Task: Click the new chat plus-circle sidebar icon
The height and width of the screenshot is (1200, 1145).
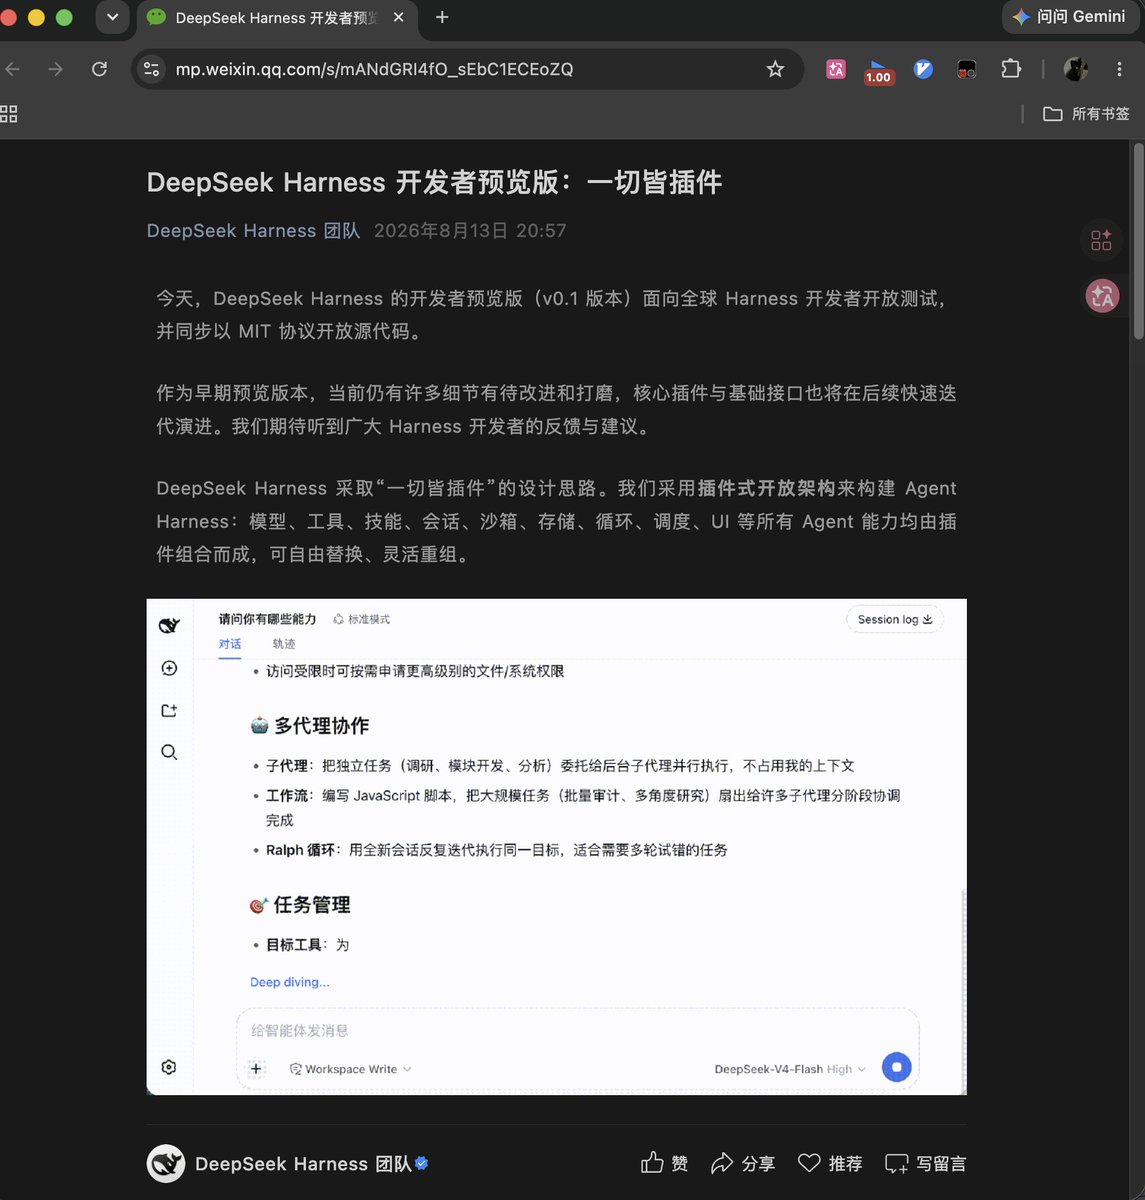Action: [x=169, y=668]
